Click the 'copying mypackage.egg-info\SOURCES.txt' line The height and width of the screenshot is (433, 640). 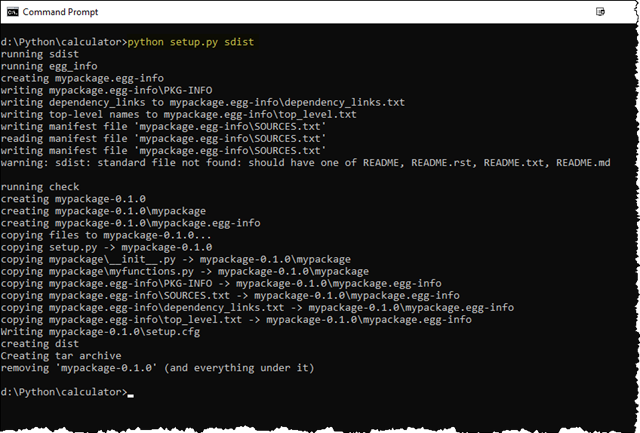(230, 295)
